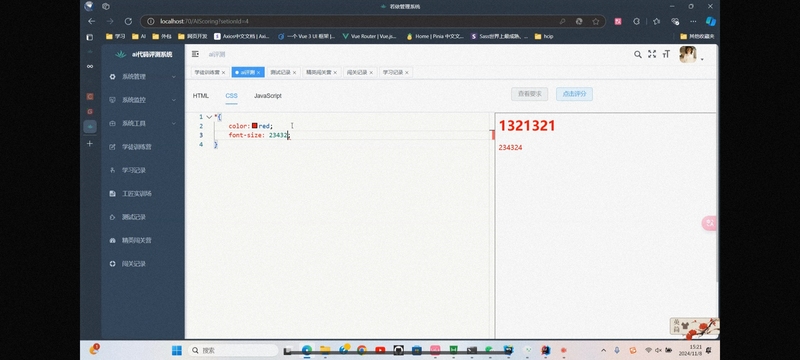Click the 点击评分 button
The width and height of the screenshot is (800, 360).
[574, 94]
